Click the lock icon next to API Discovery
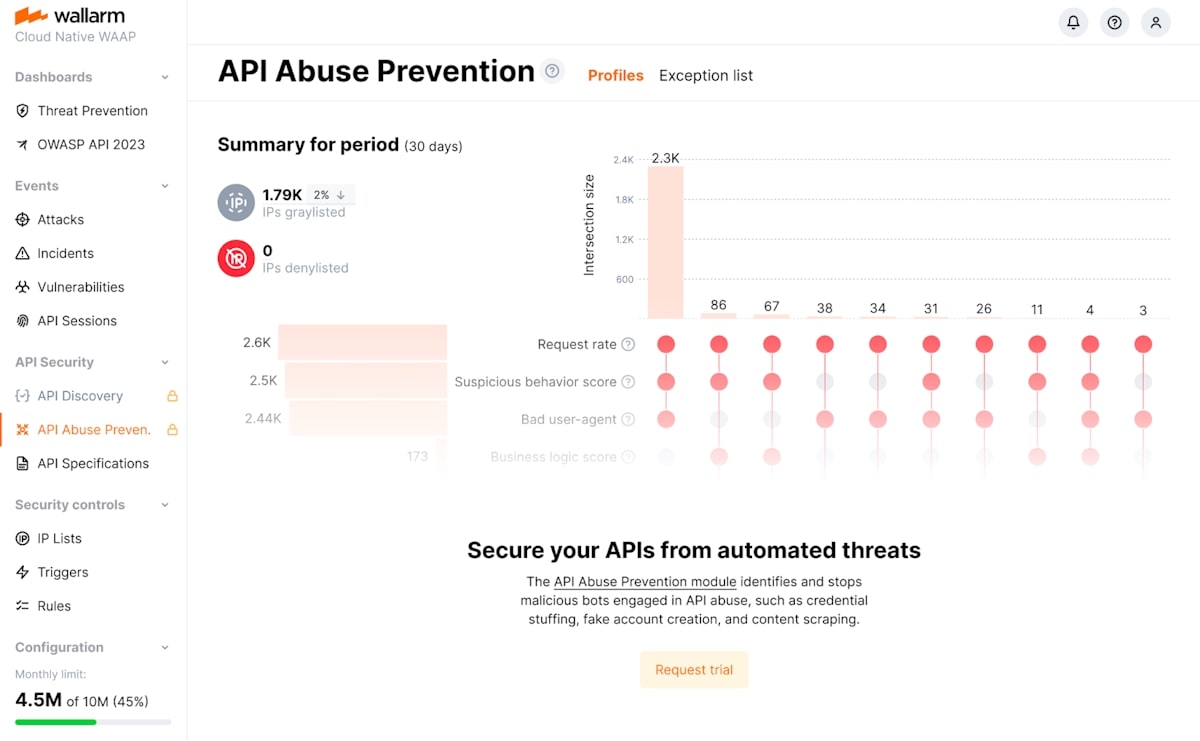Viewport: 1200px width, 741px height. 172,396
